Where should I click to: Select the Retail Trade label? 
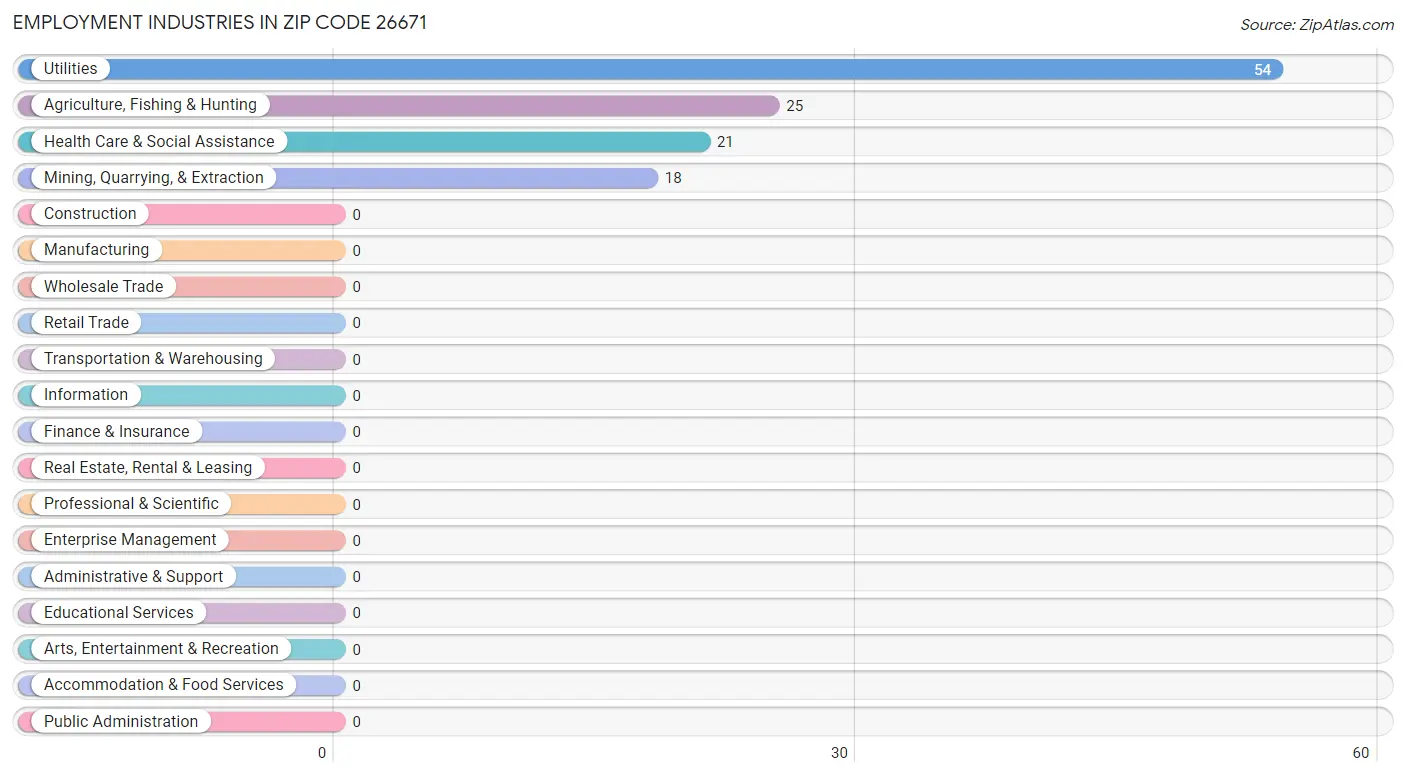coord(86,322)
